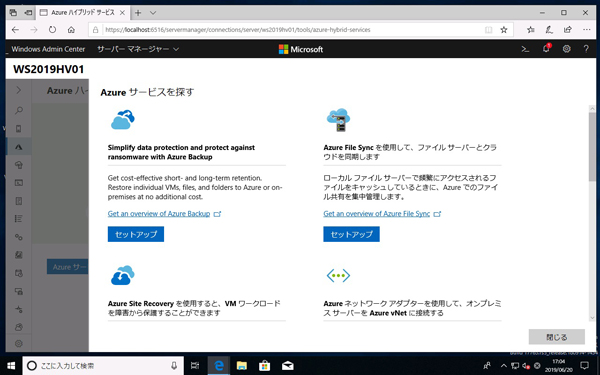Show tab previews chevron
This screenshot has height=375, width=600.
(153, 13)
